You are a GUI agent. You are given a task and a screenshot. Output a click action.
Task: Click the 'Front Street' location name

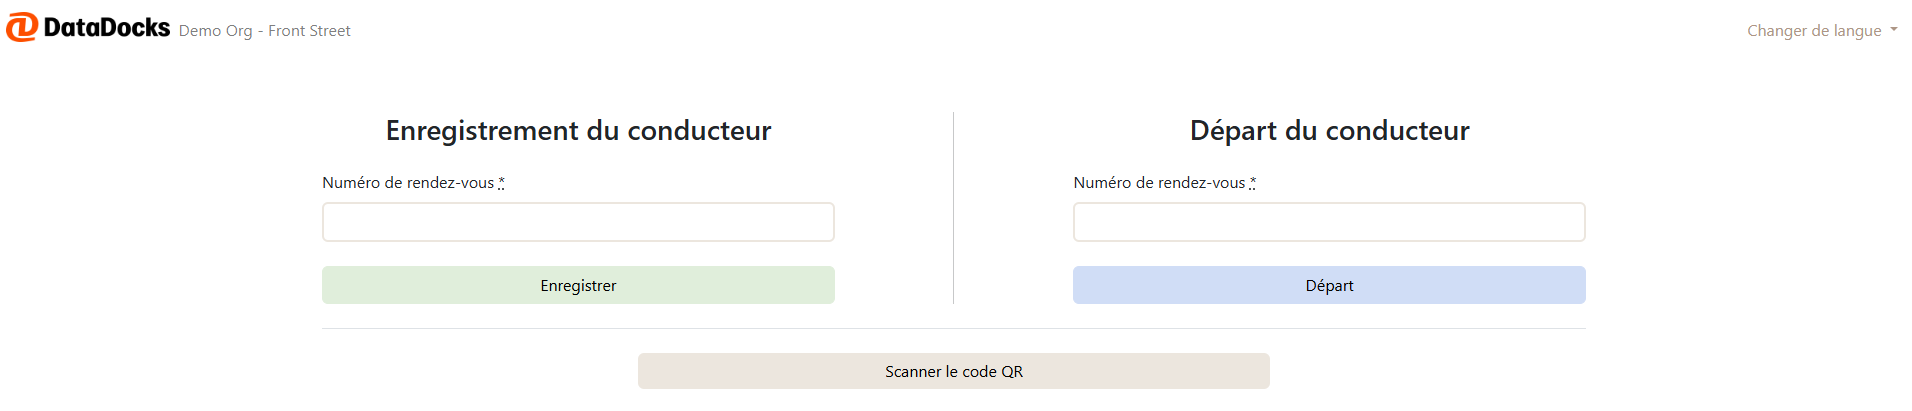point(309,31)
